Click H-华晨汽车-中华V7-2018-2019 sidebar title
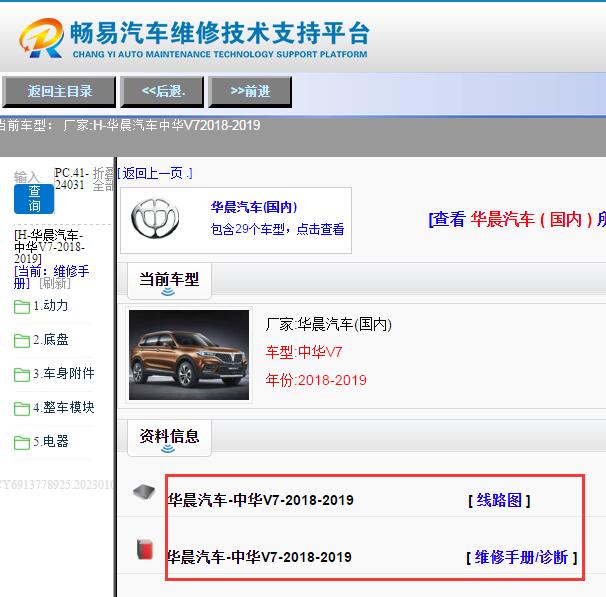This screenshot has width=606, height=597. pyautogui.click(x=49, y=247)
